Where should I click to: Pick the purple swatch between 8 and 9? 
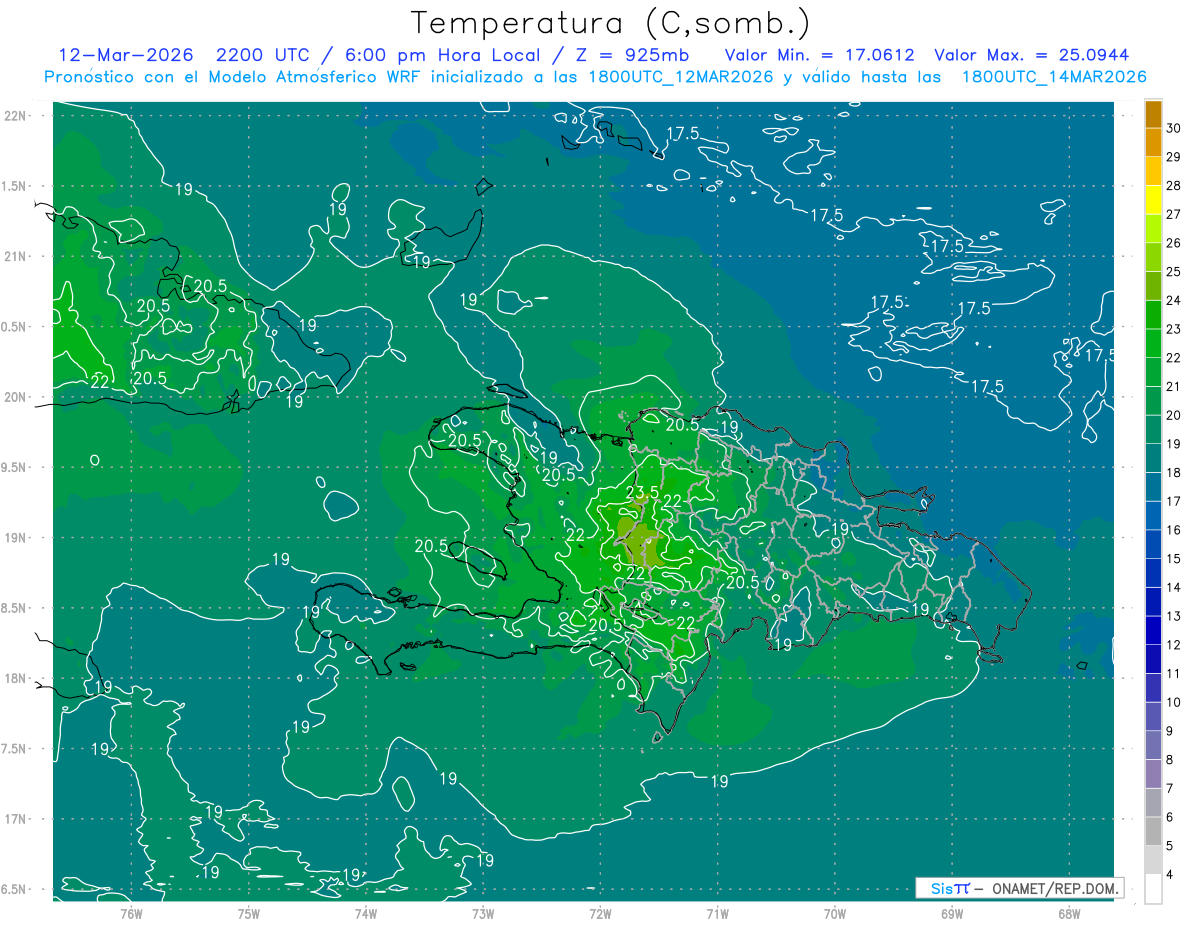[x=1153, y=745]
